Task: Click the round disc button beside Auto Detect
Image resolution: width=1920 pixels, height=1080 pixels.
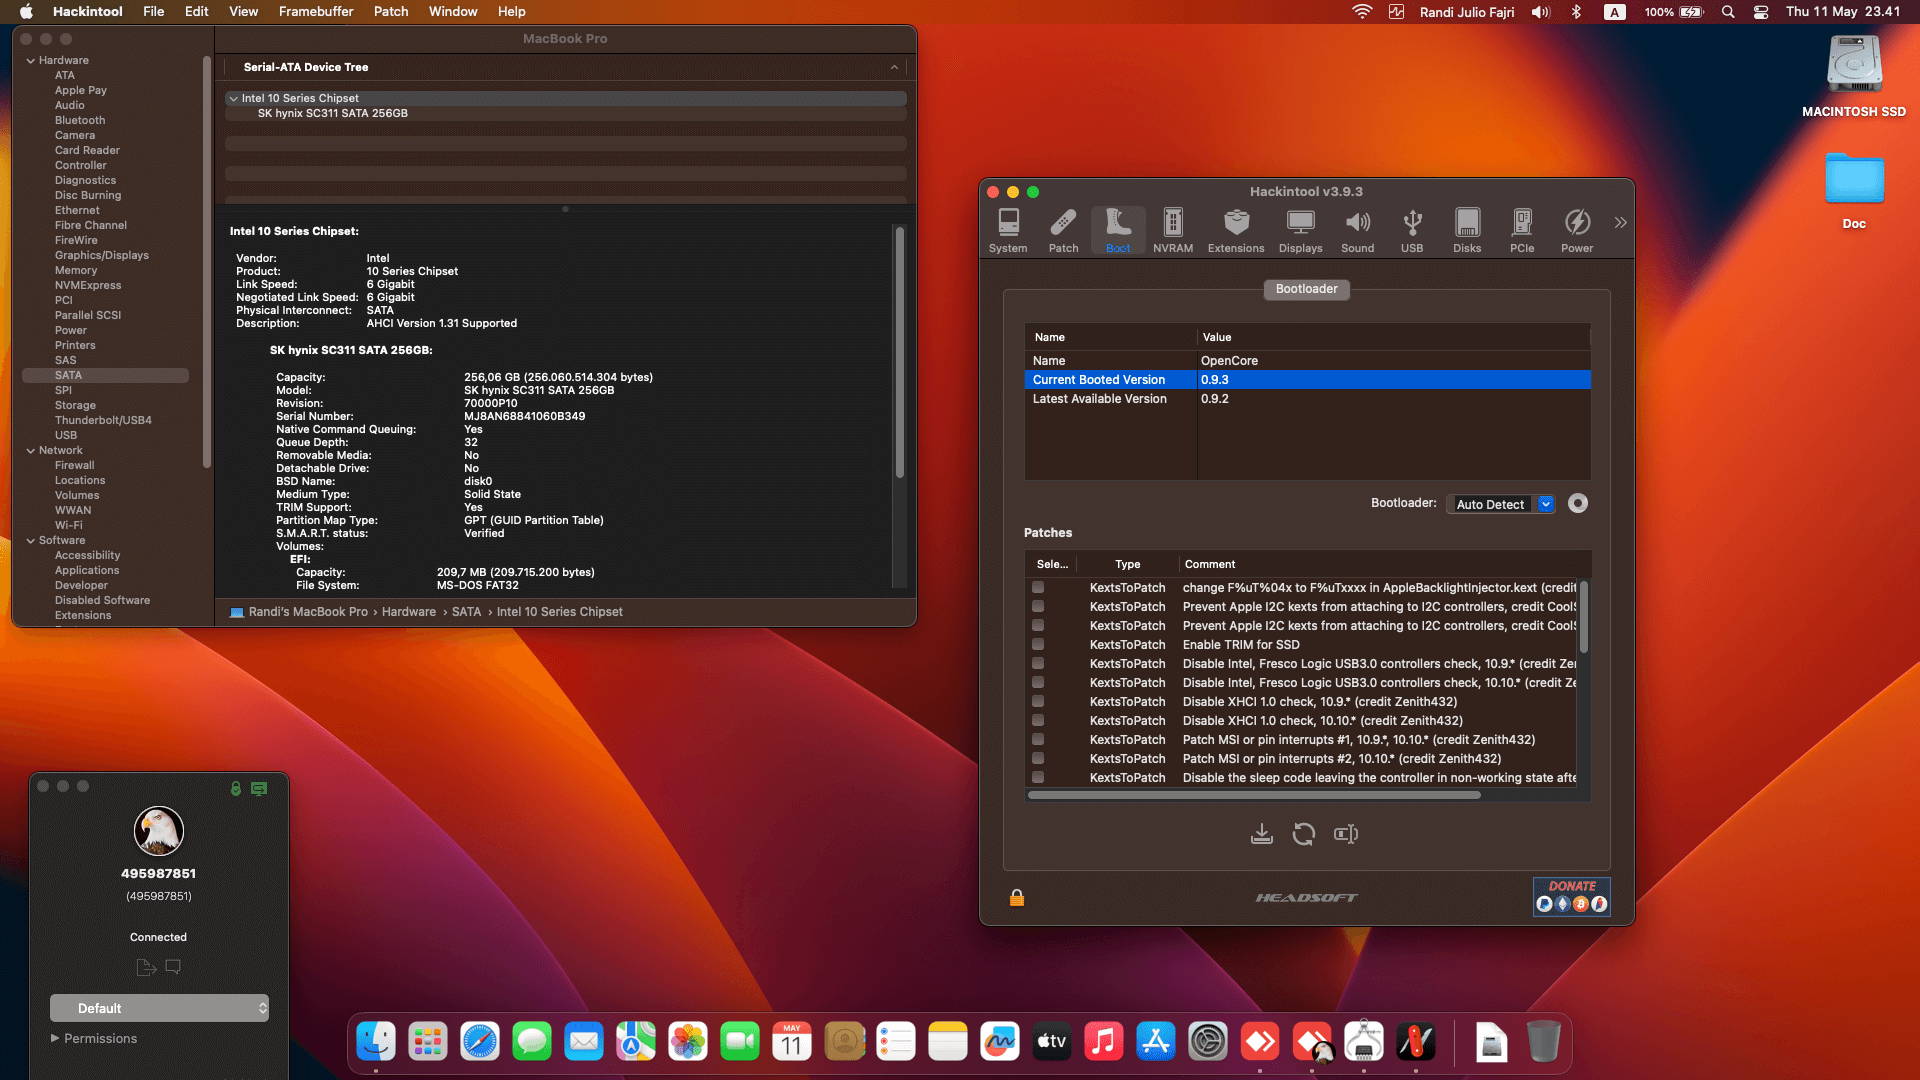Action: pos(1578,503)
